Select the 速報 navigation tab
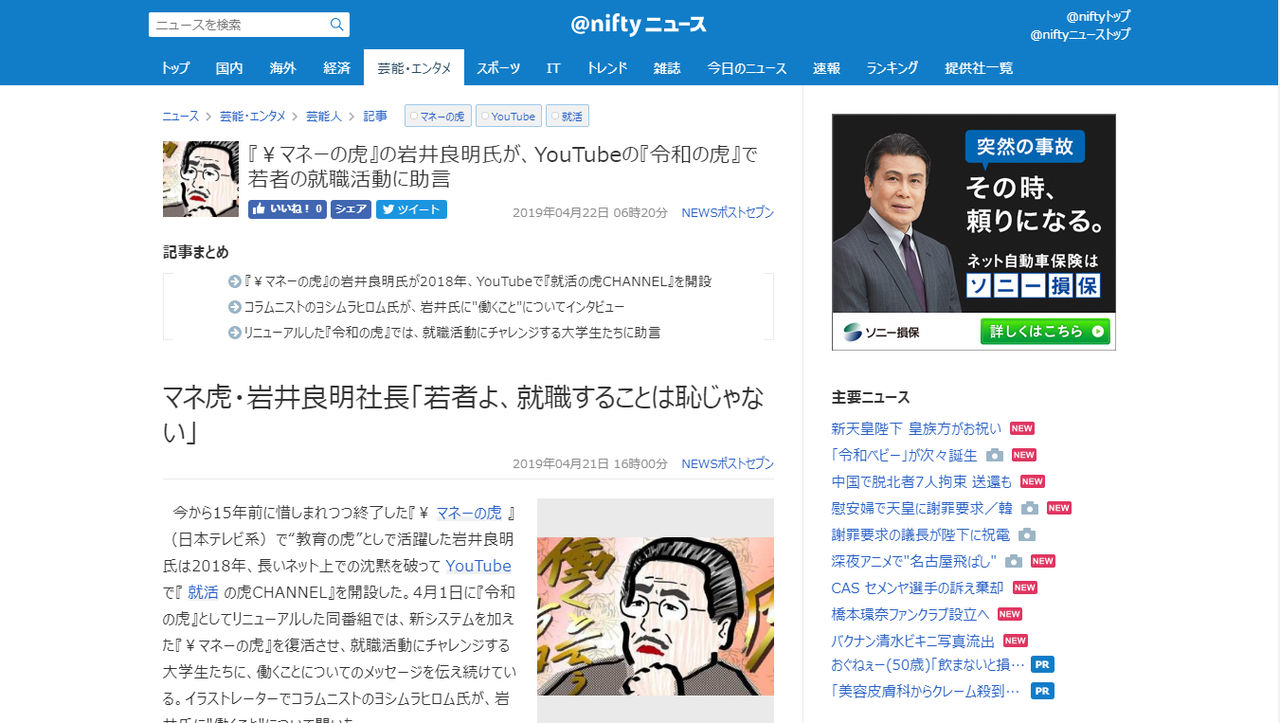The height and width of the screenshot is (723, 1280). pos(826,68)
